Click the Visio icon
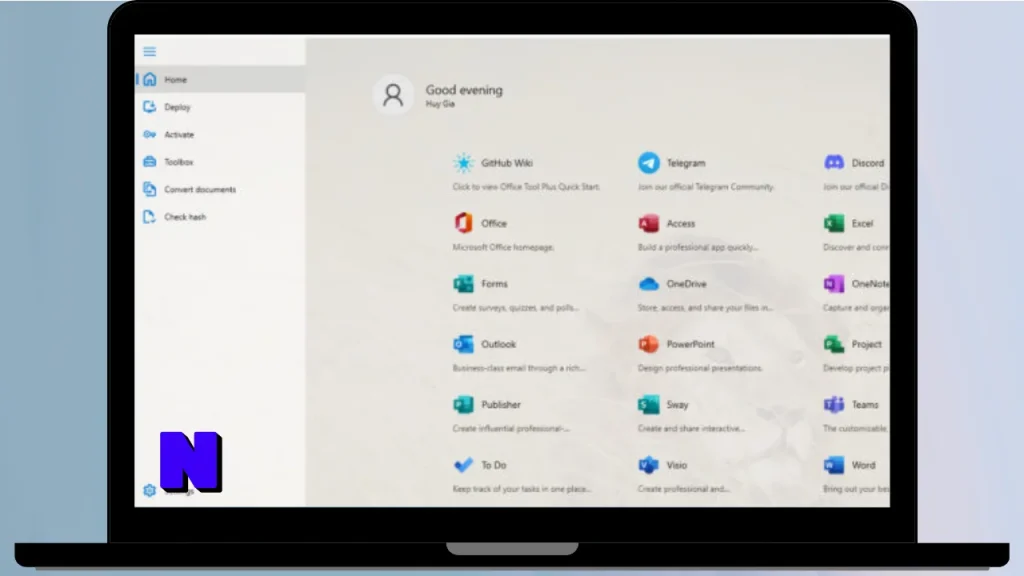This screenshot has width=1024, height=576. click(648, 464)
